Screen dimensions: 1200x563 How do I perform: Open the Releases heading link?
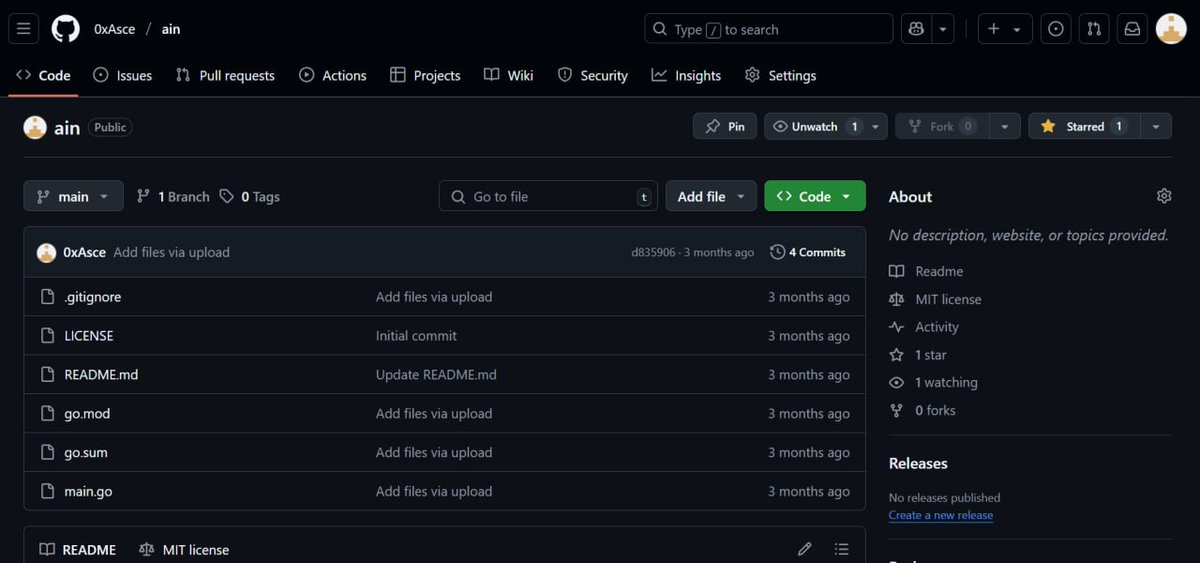pos(918,463)
